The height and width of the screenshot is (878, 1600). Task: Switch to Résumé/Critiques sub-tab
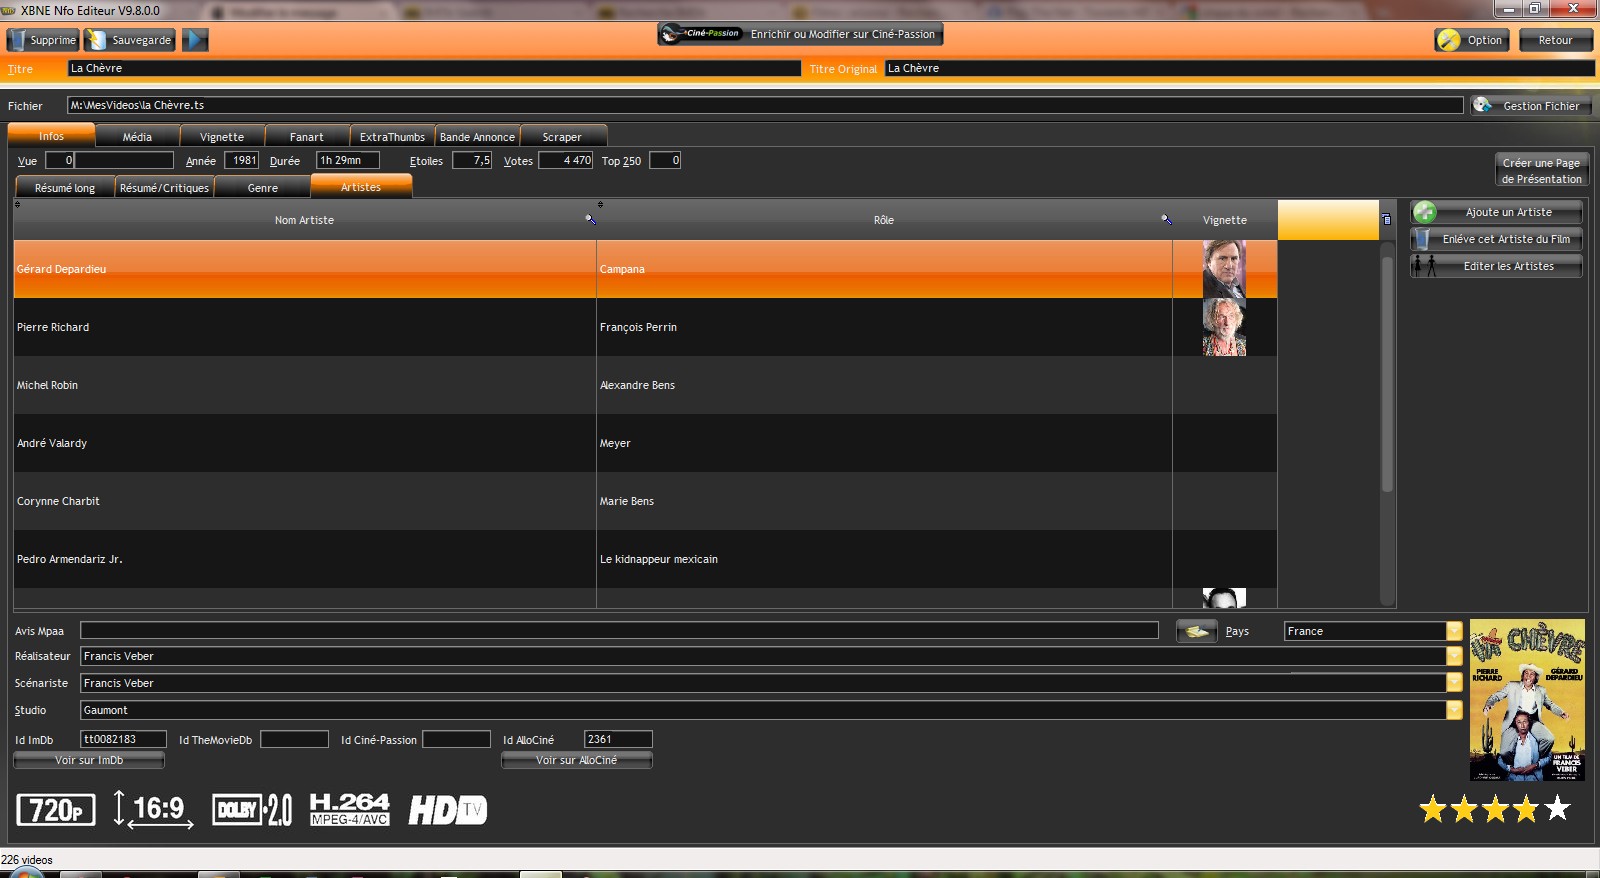(x=164, y=188)
